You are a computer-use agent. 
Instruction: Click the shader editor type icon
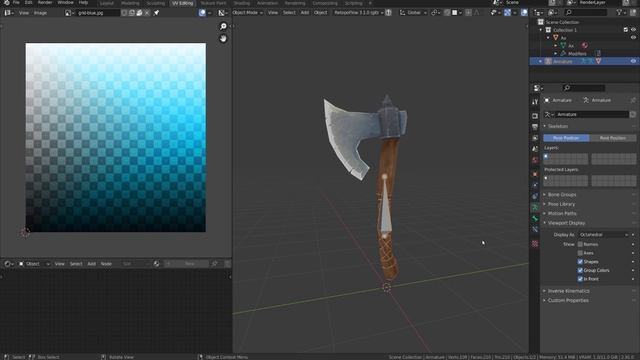8,264
